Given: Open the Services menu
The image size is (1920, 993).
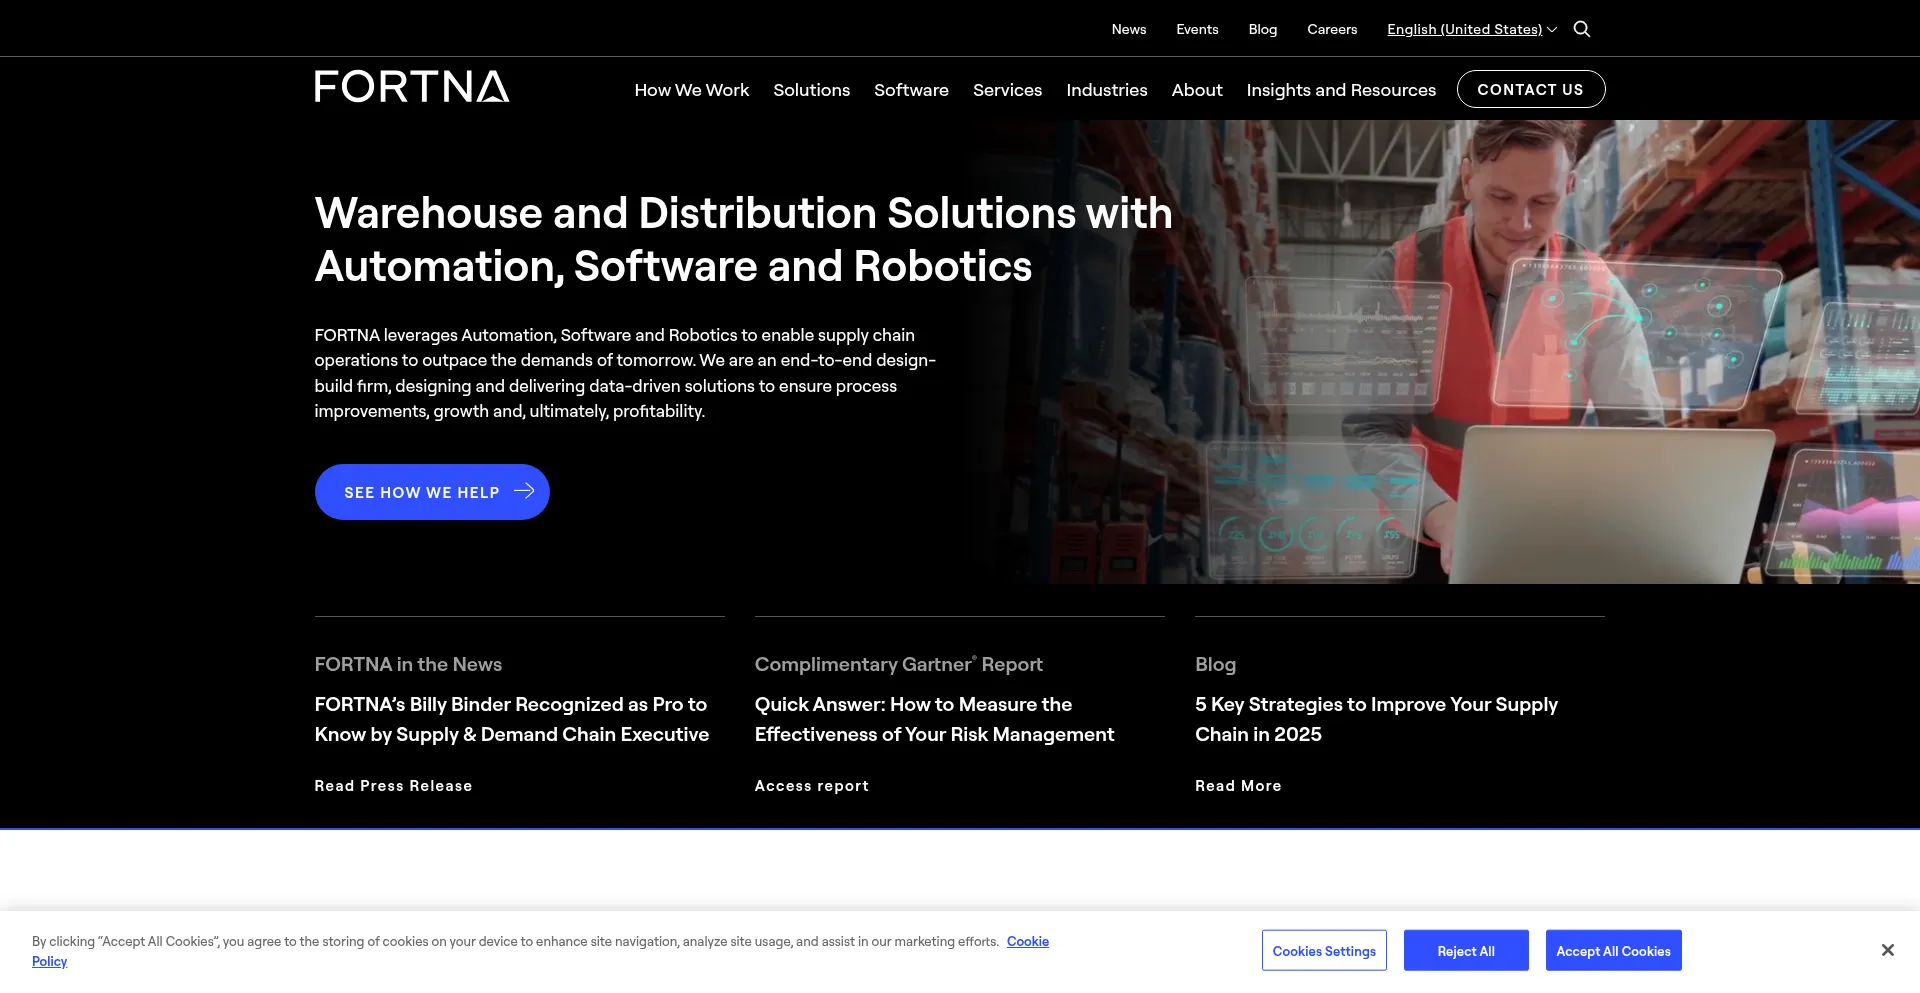Looking at the screenshot, I should point(1007,90).
